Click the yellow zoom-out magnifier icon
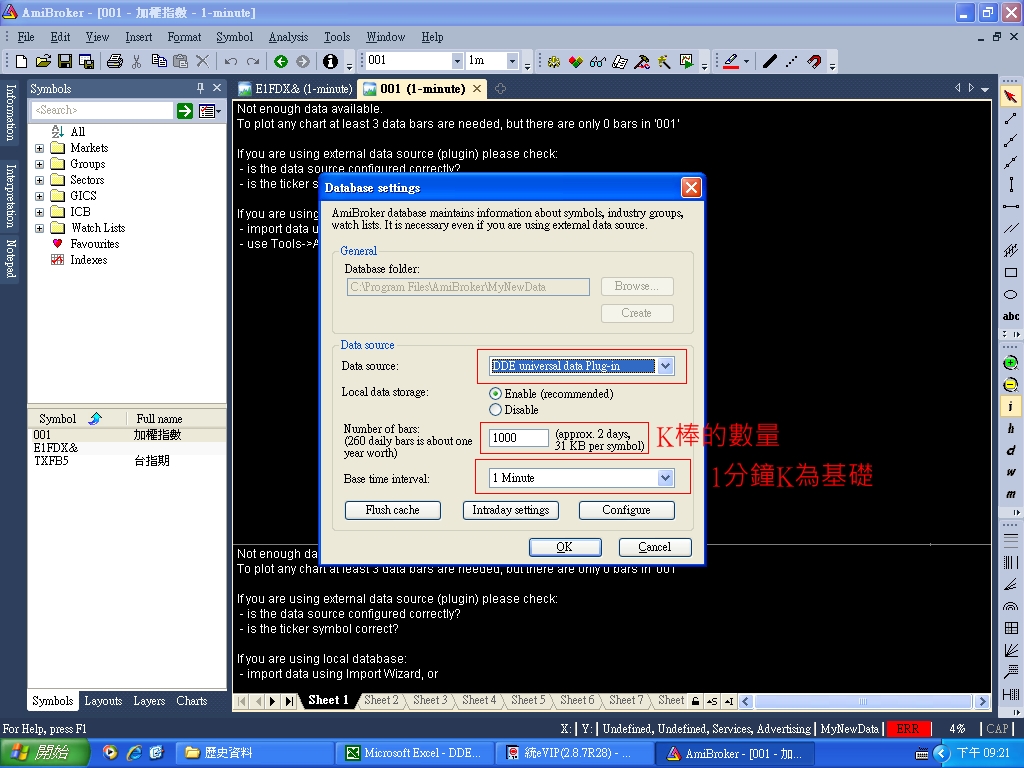The width and height of the screenshot is (1024, 768). click(x=1010, y=385)
